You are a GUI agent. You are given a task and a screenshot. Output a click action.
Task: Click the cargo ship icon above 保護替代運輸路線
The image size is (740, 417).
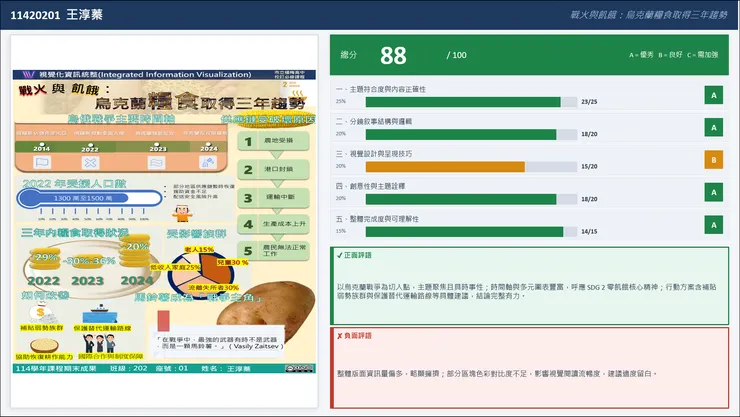tap(100, 314)
